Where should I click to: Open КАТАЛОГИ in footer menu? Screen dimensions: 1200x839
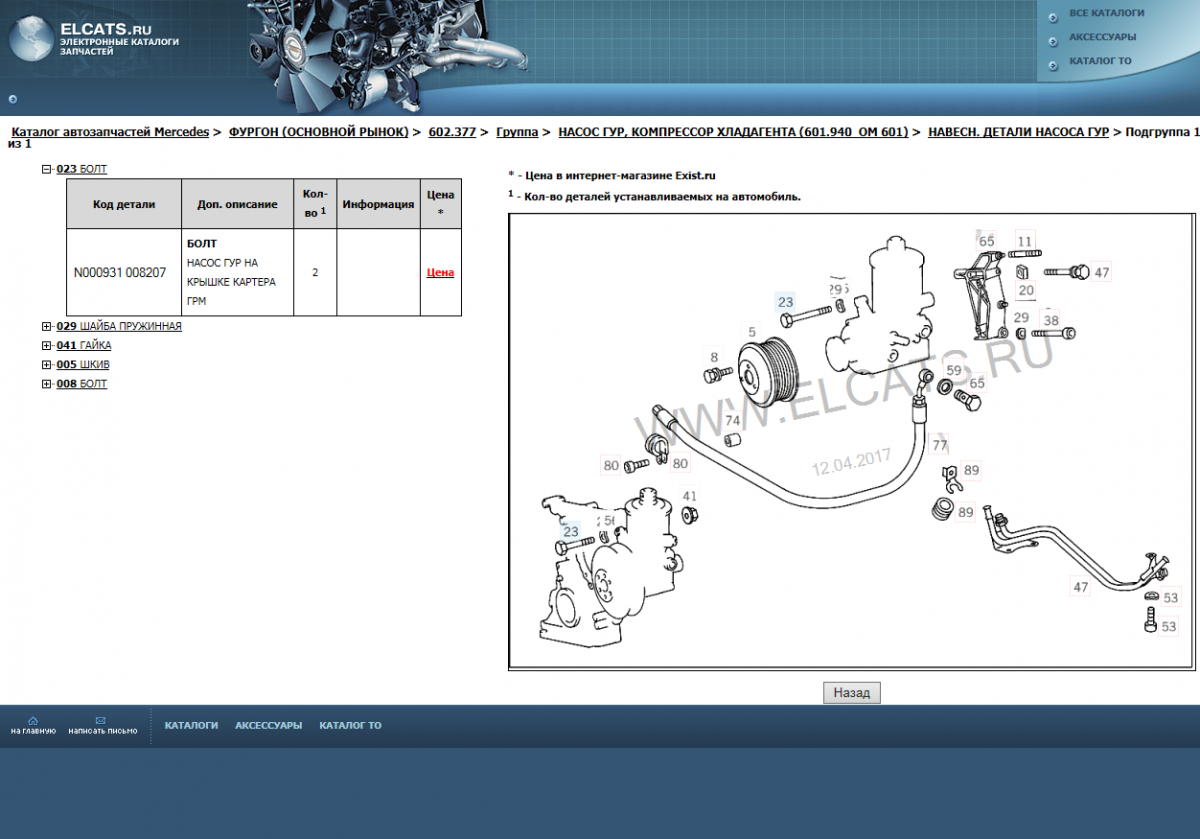click(x=191, y=725)
